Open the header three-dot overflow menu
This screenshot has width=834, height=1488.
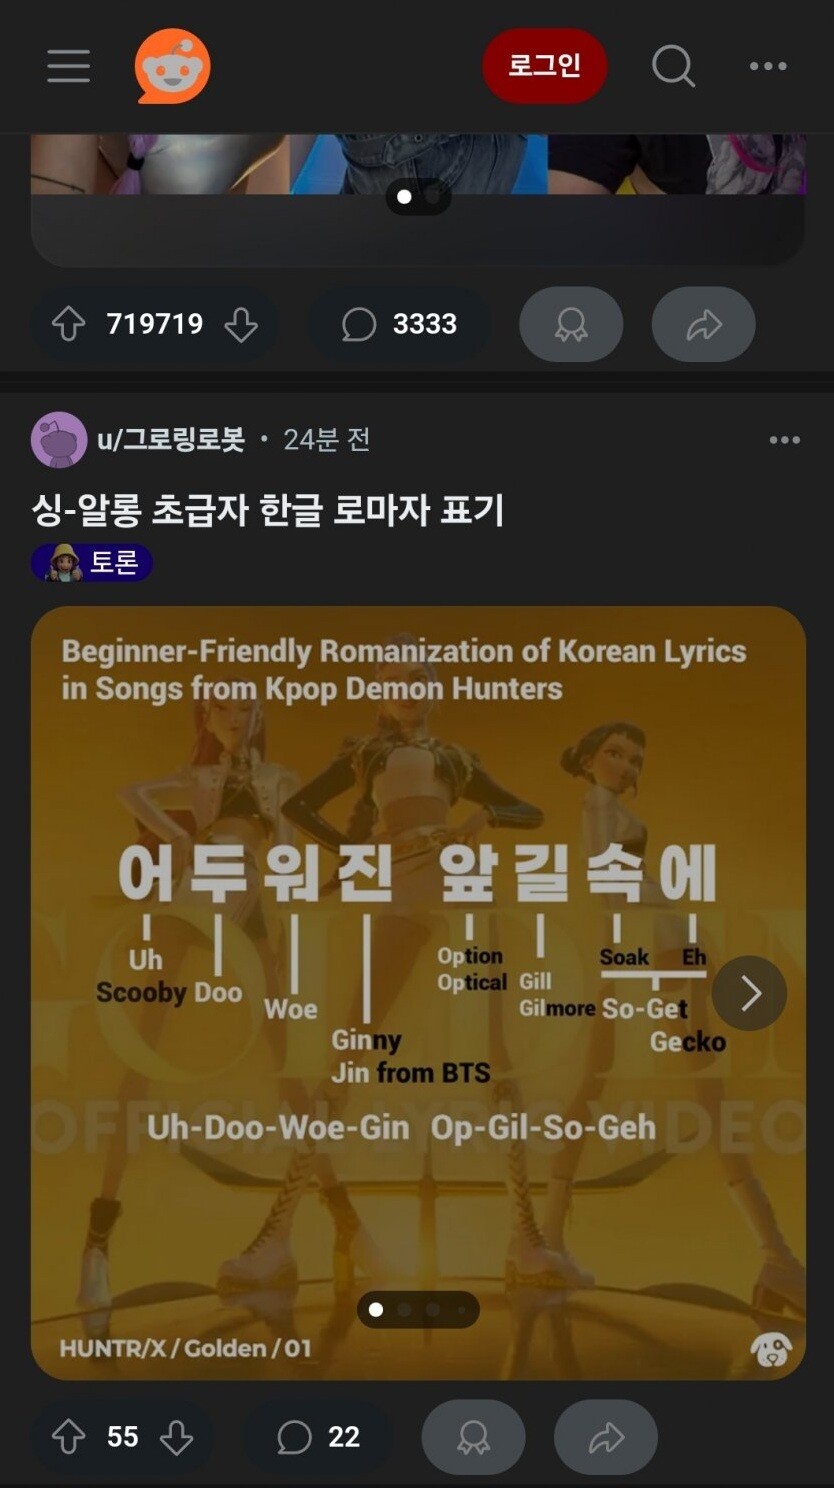tap(768, 66)
